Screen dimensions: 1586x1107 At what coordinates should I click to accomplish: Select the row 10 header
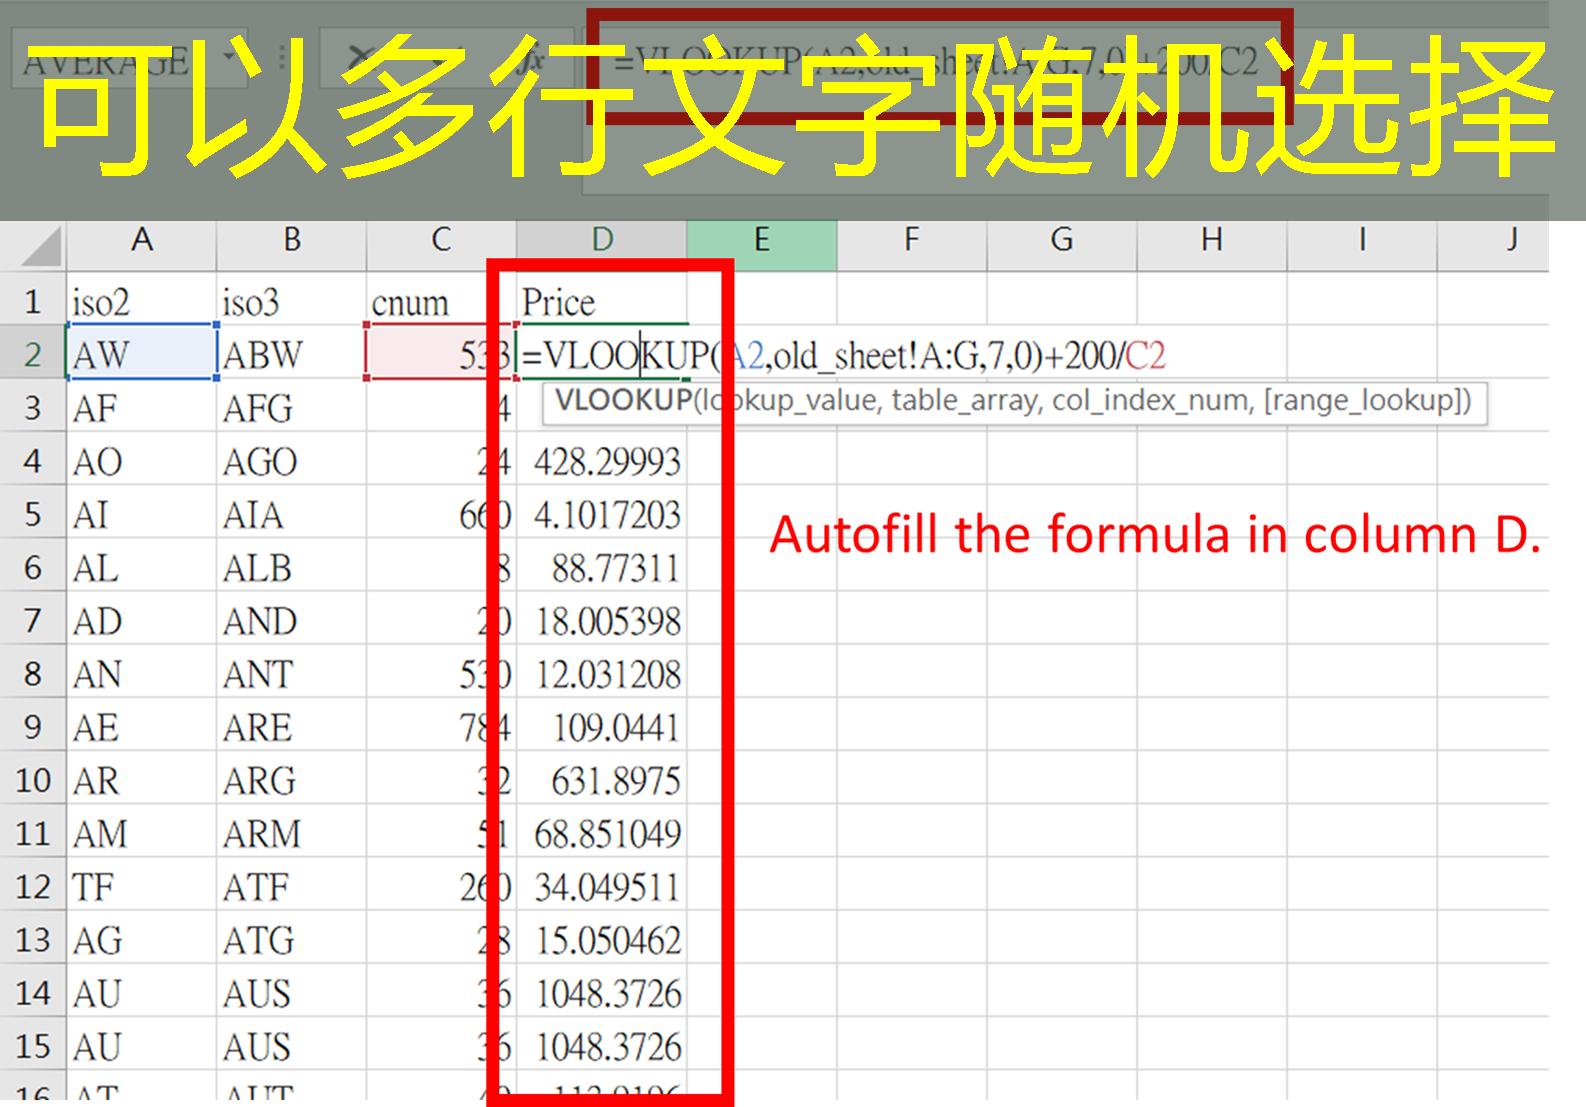click(x=33, y=780)
